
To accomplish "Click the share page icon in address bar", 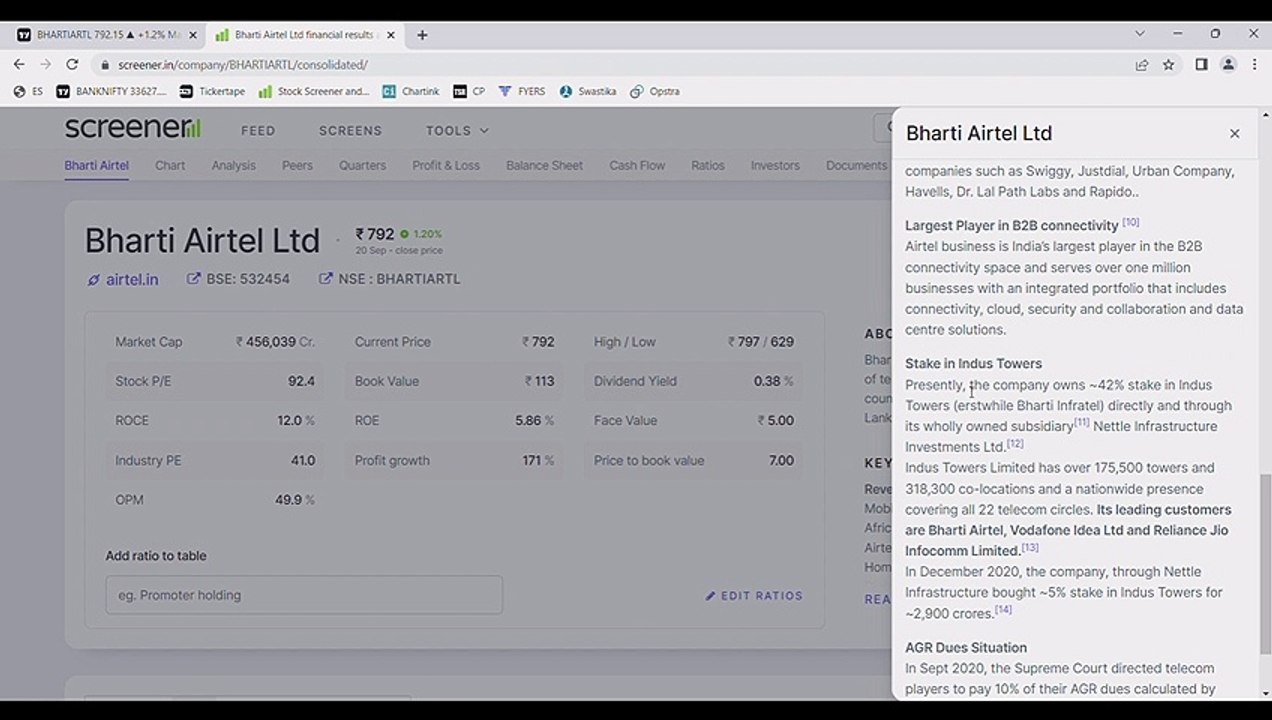I will [1141, 65].
